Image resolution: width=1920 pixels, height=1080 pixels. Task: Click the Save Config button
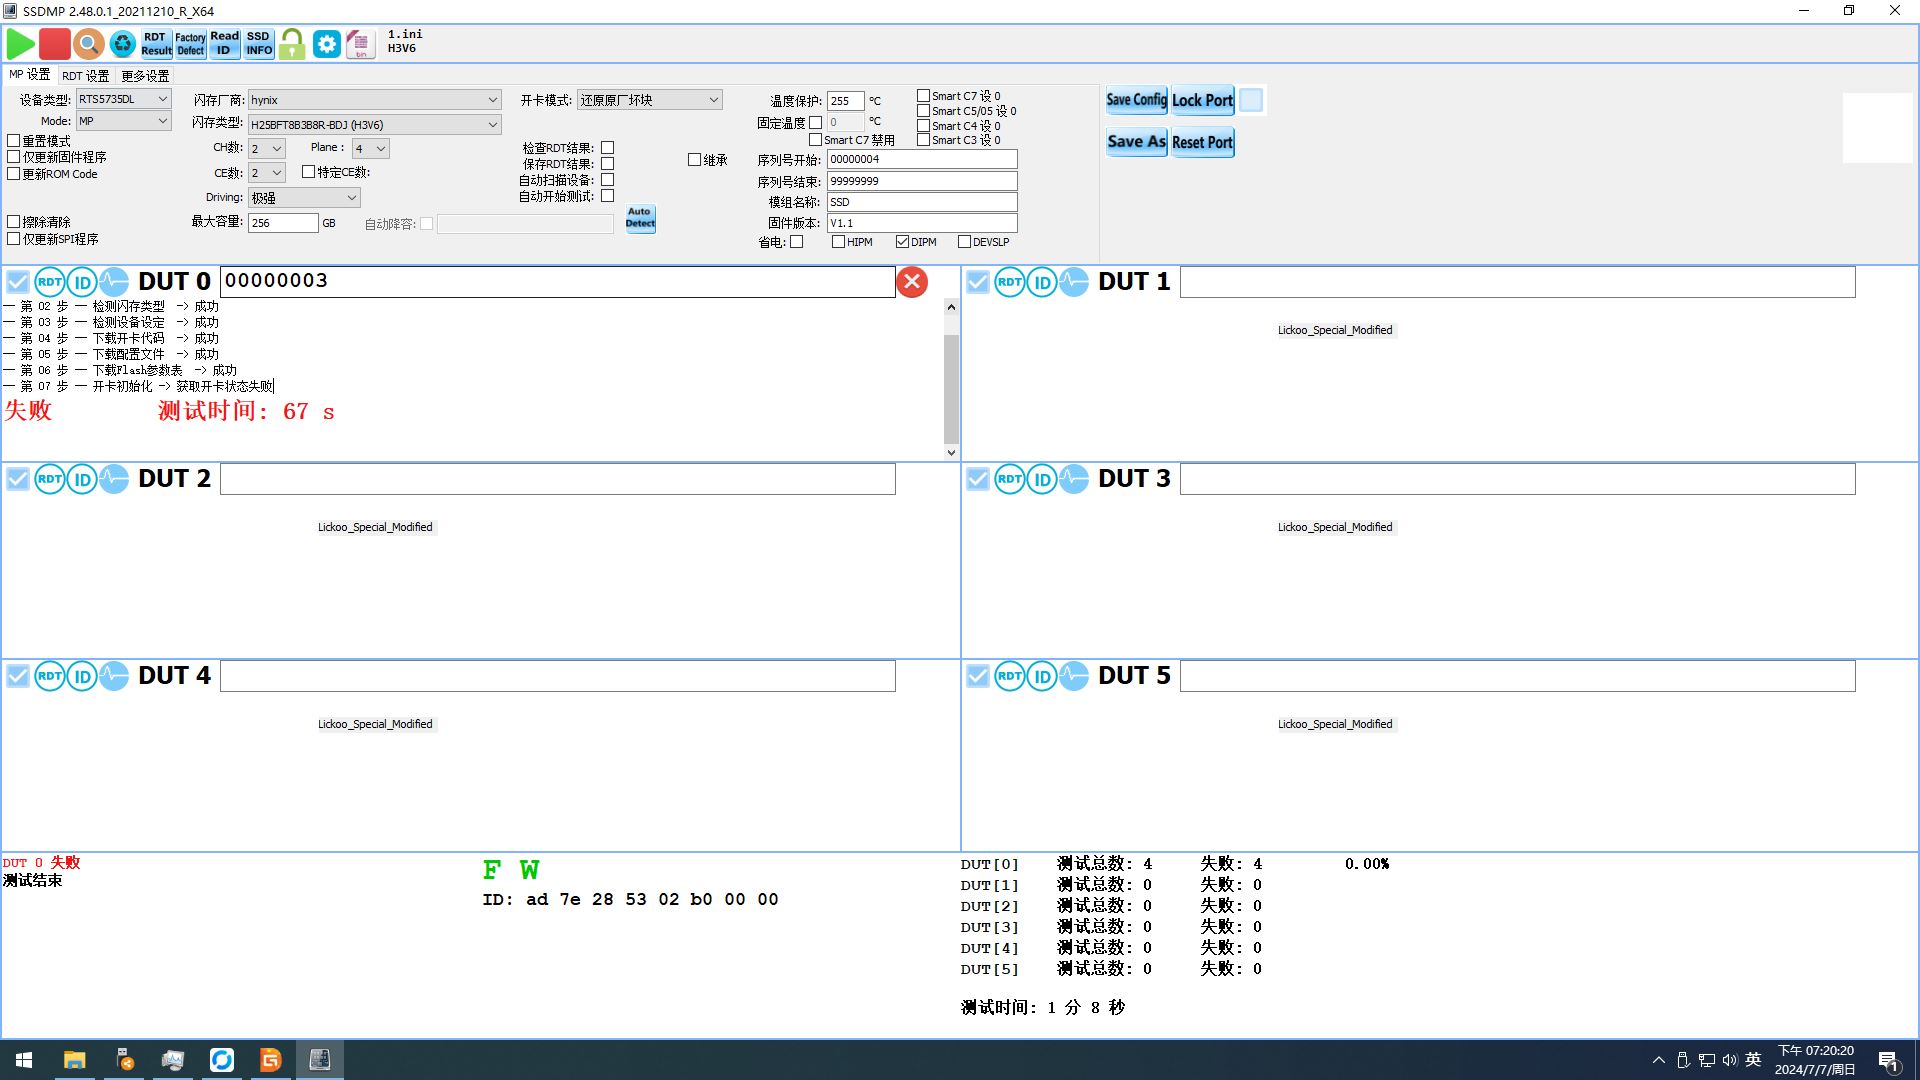point(1136,100)
